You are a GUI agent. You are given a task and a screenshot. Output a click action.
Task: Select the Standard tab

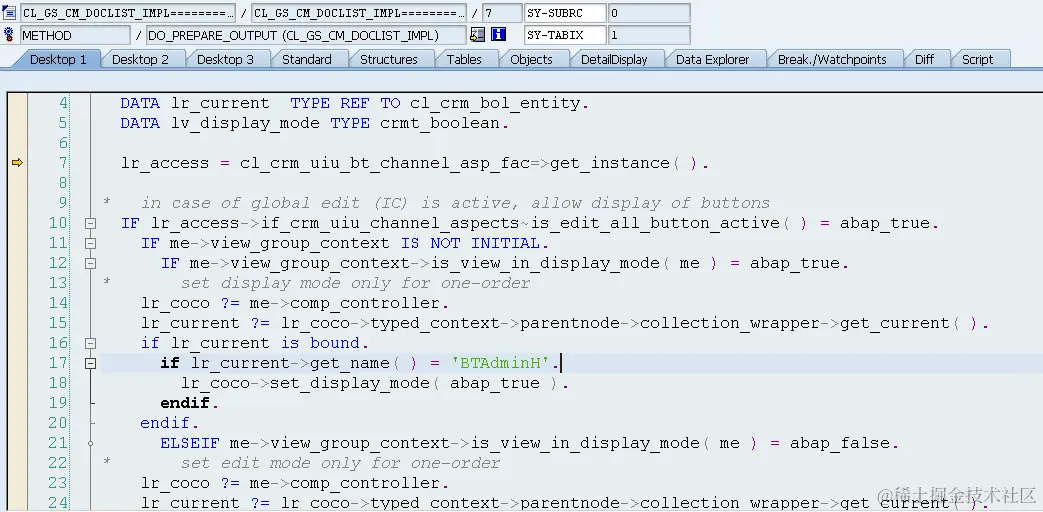pyautogui.click(x=307, y=60)
